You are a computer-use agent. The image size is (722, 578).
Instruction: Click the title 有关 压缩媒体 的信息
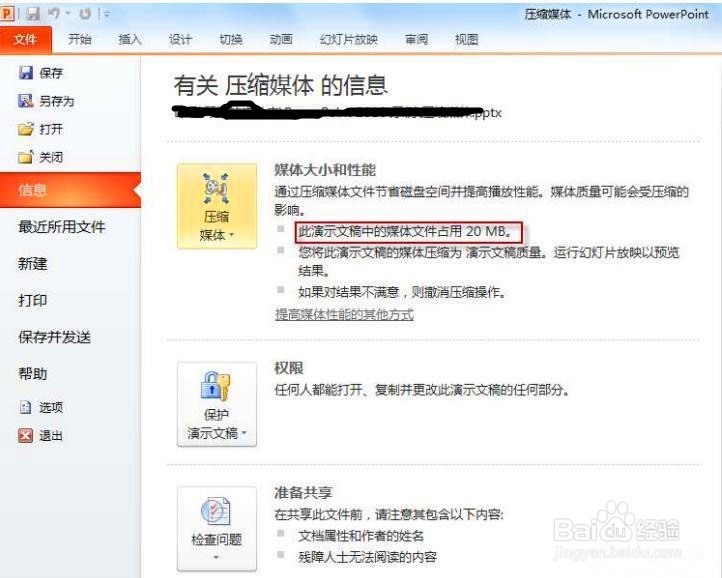280,86
